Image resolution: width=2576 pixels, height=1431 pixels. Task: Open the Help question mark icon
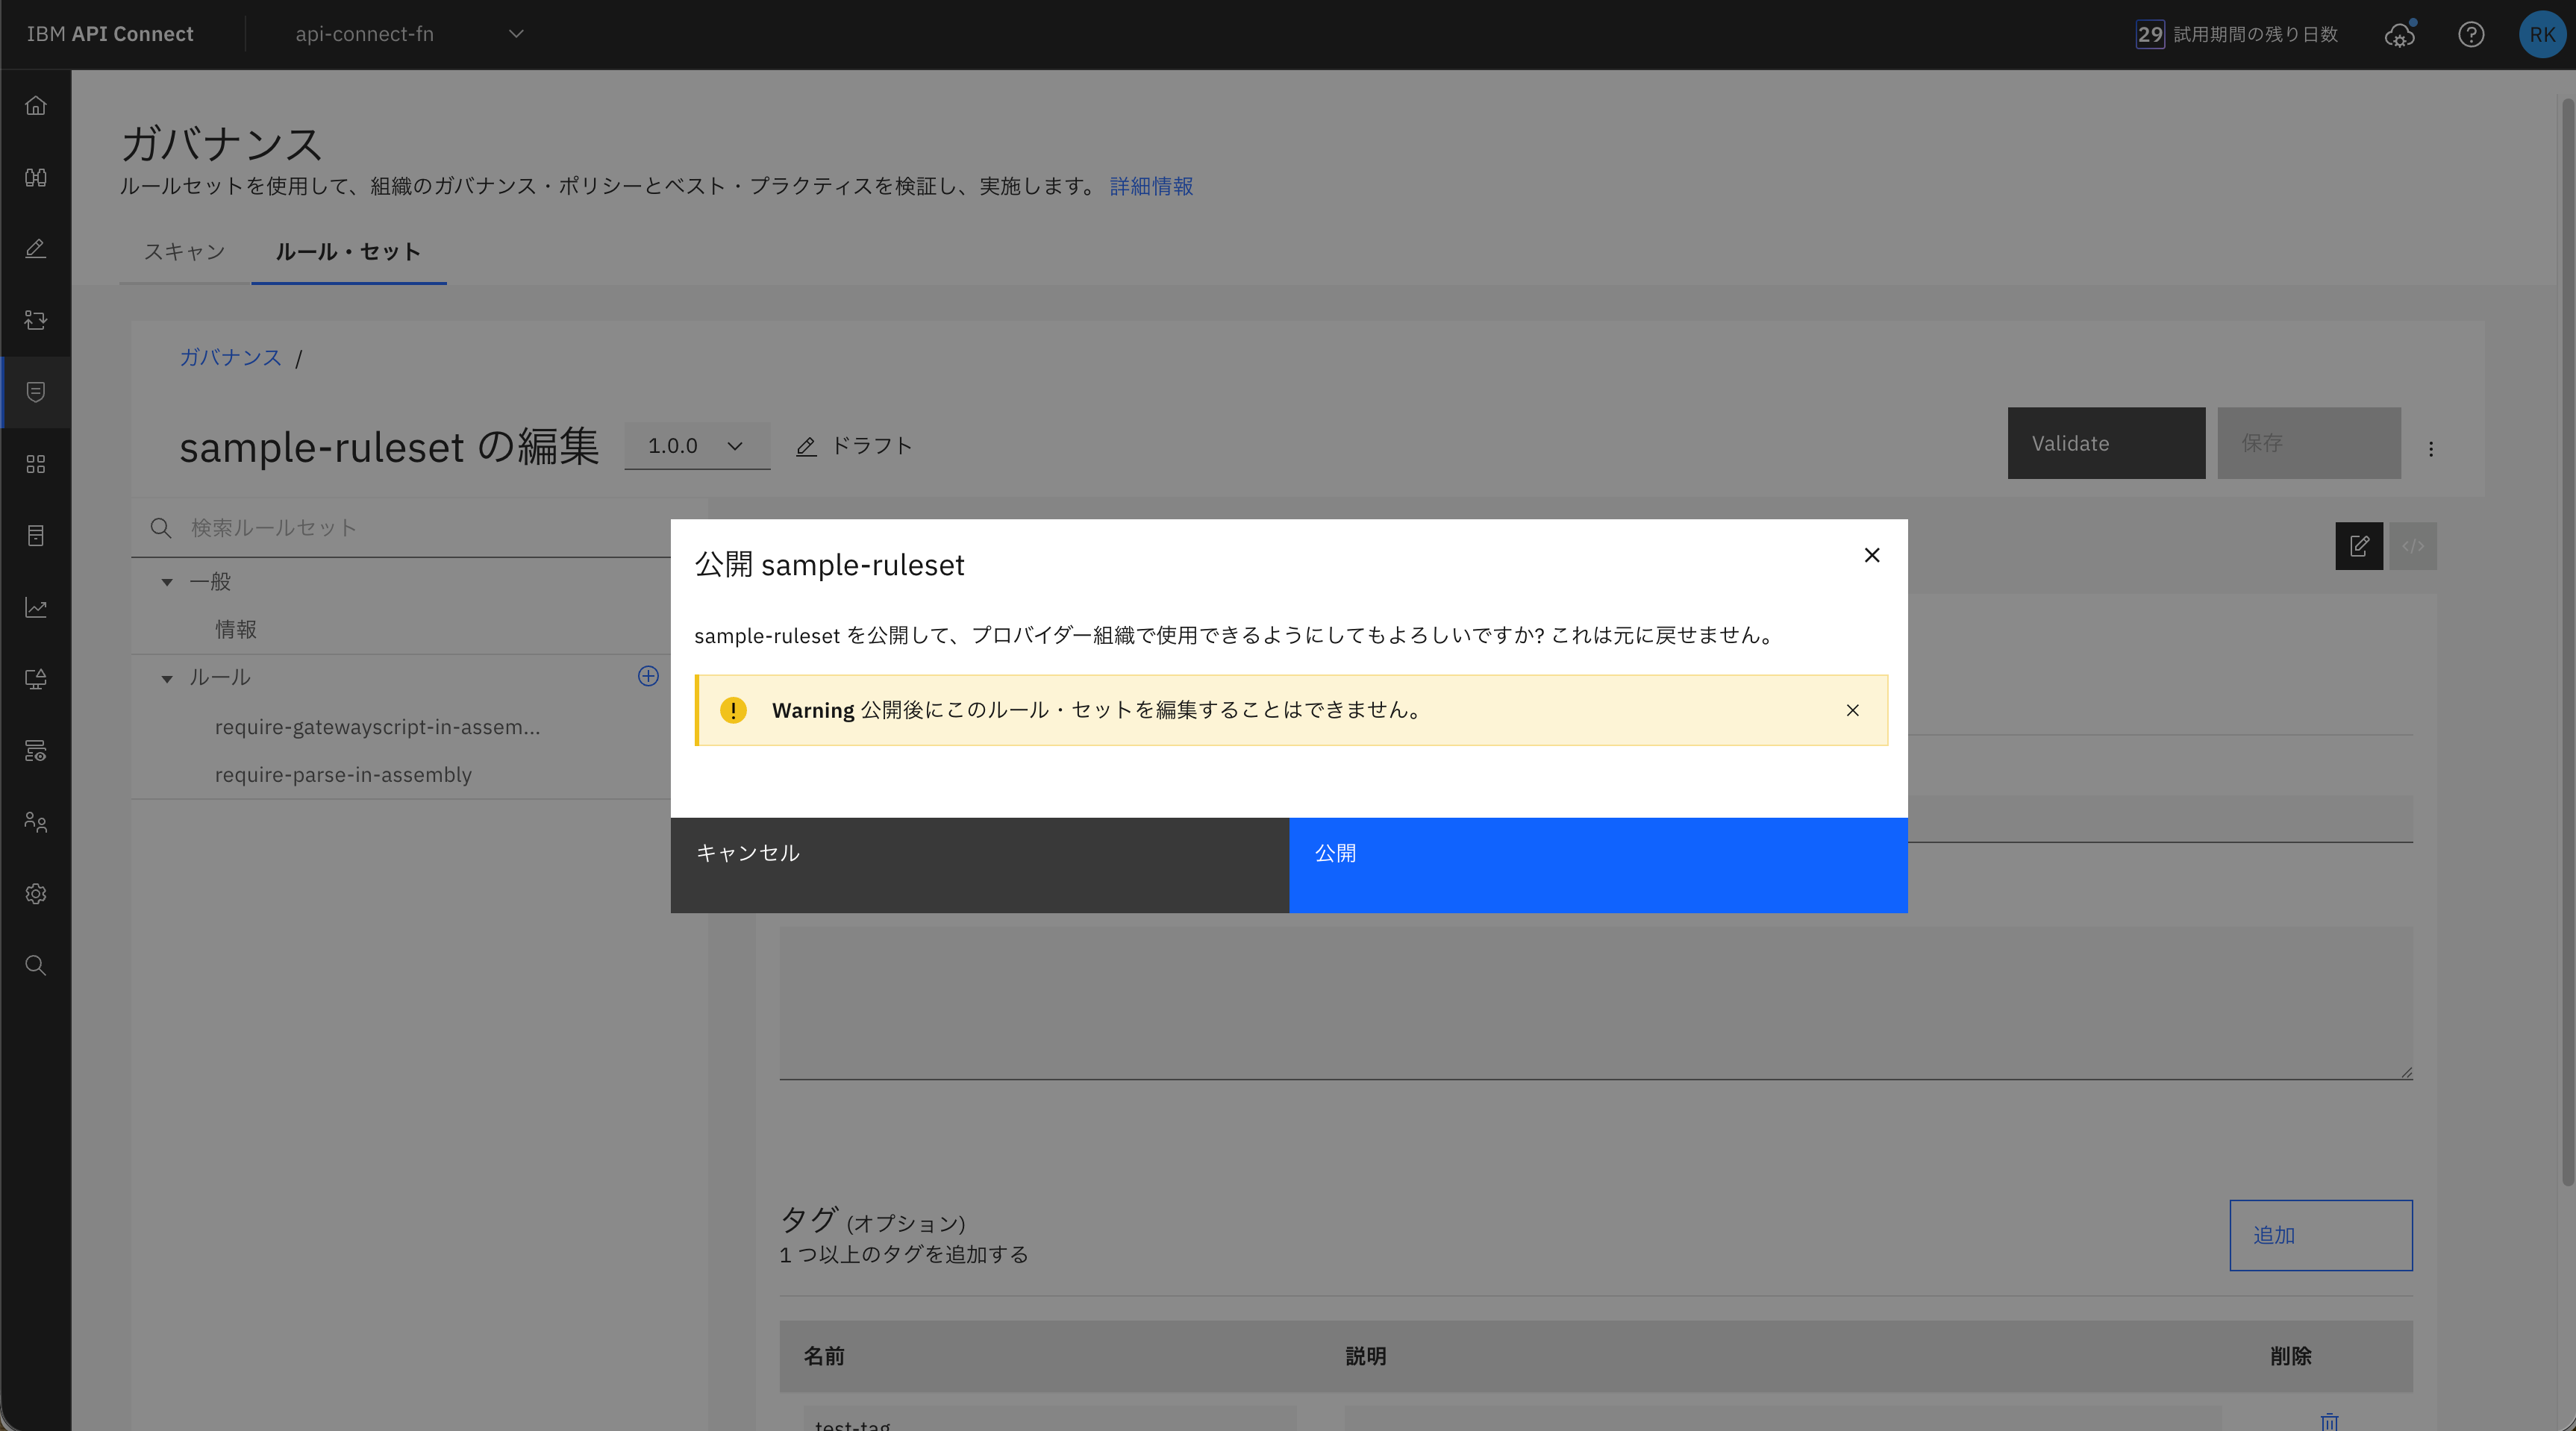coord(2471,35)
